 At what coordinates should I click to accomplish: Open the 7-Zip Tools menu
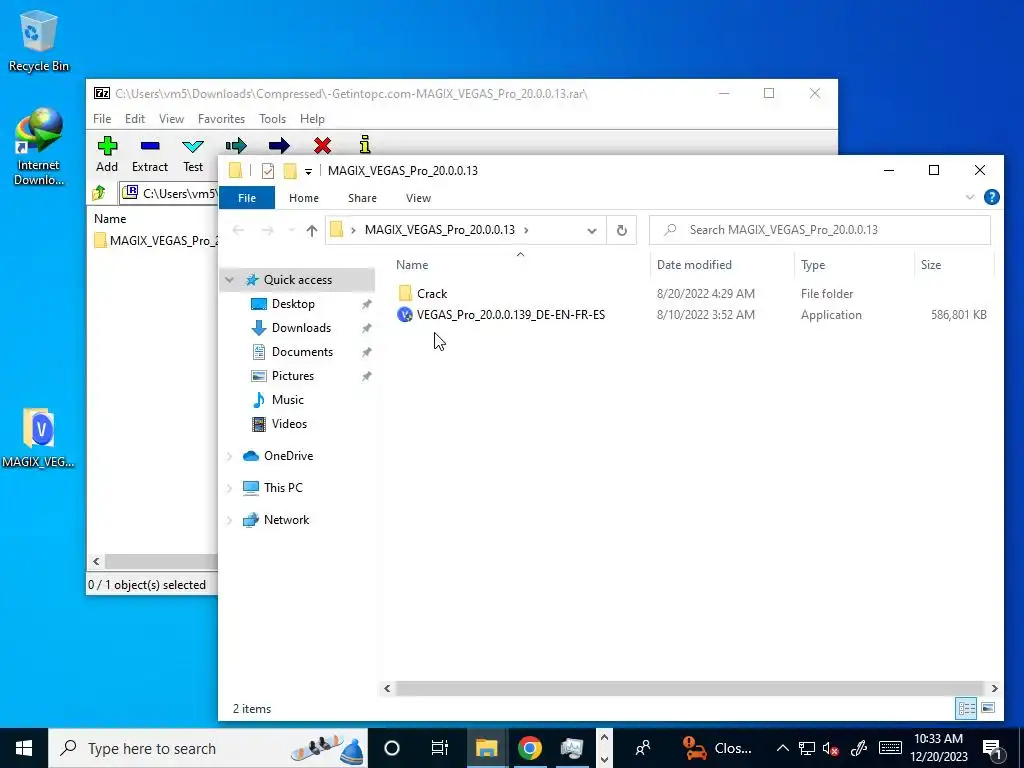click(x=272, y=119)
